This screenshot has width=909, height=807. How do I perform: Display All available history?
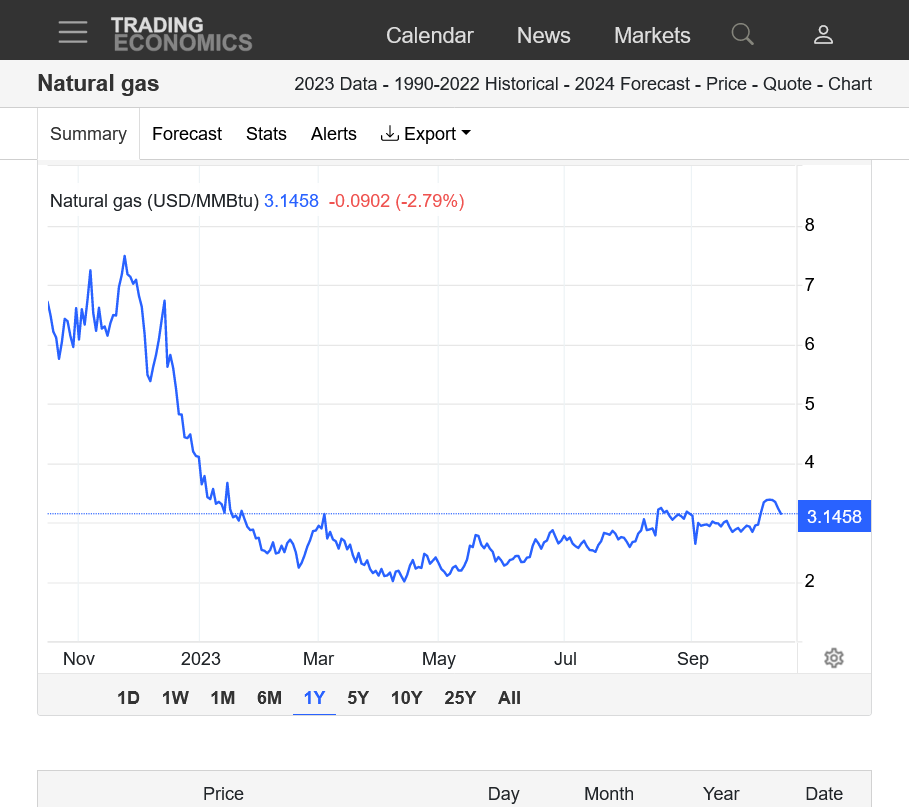tap(509, 698)
